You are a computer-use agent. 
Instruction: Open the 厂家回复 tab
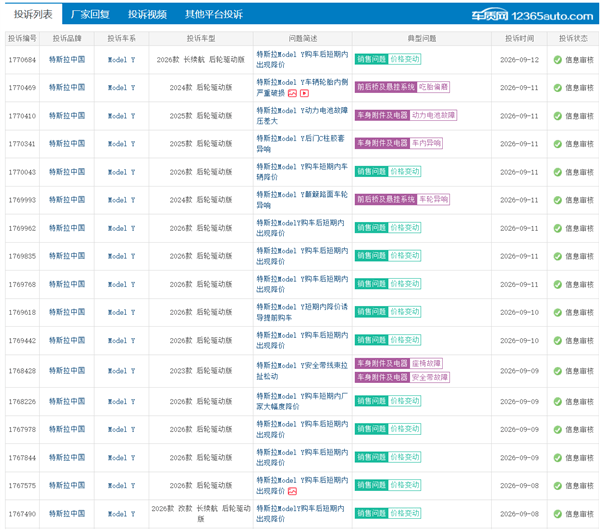(90, 15)
